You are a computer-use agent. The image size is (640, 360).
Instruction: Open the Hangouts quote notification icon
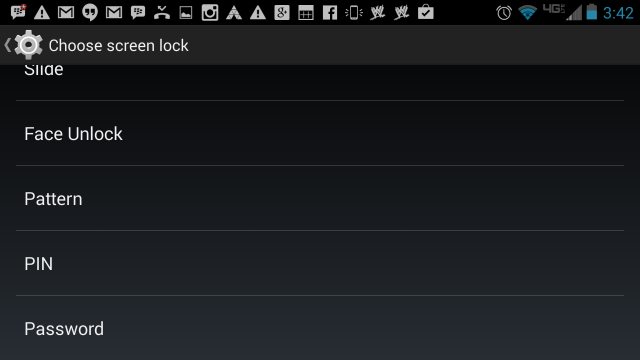pos(90,13)
